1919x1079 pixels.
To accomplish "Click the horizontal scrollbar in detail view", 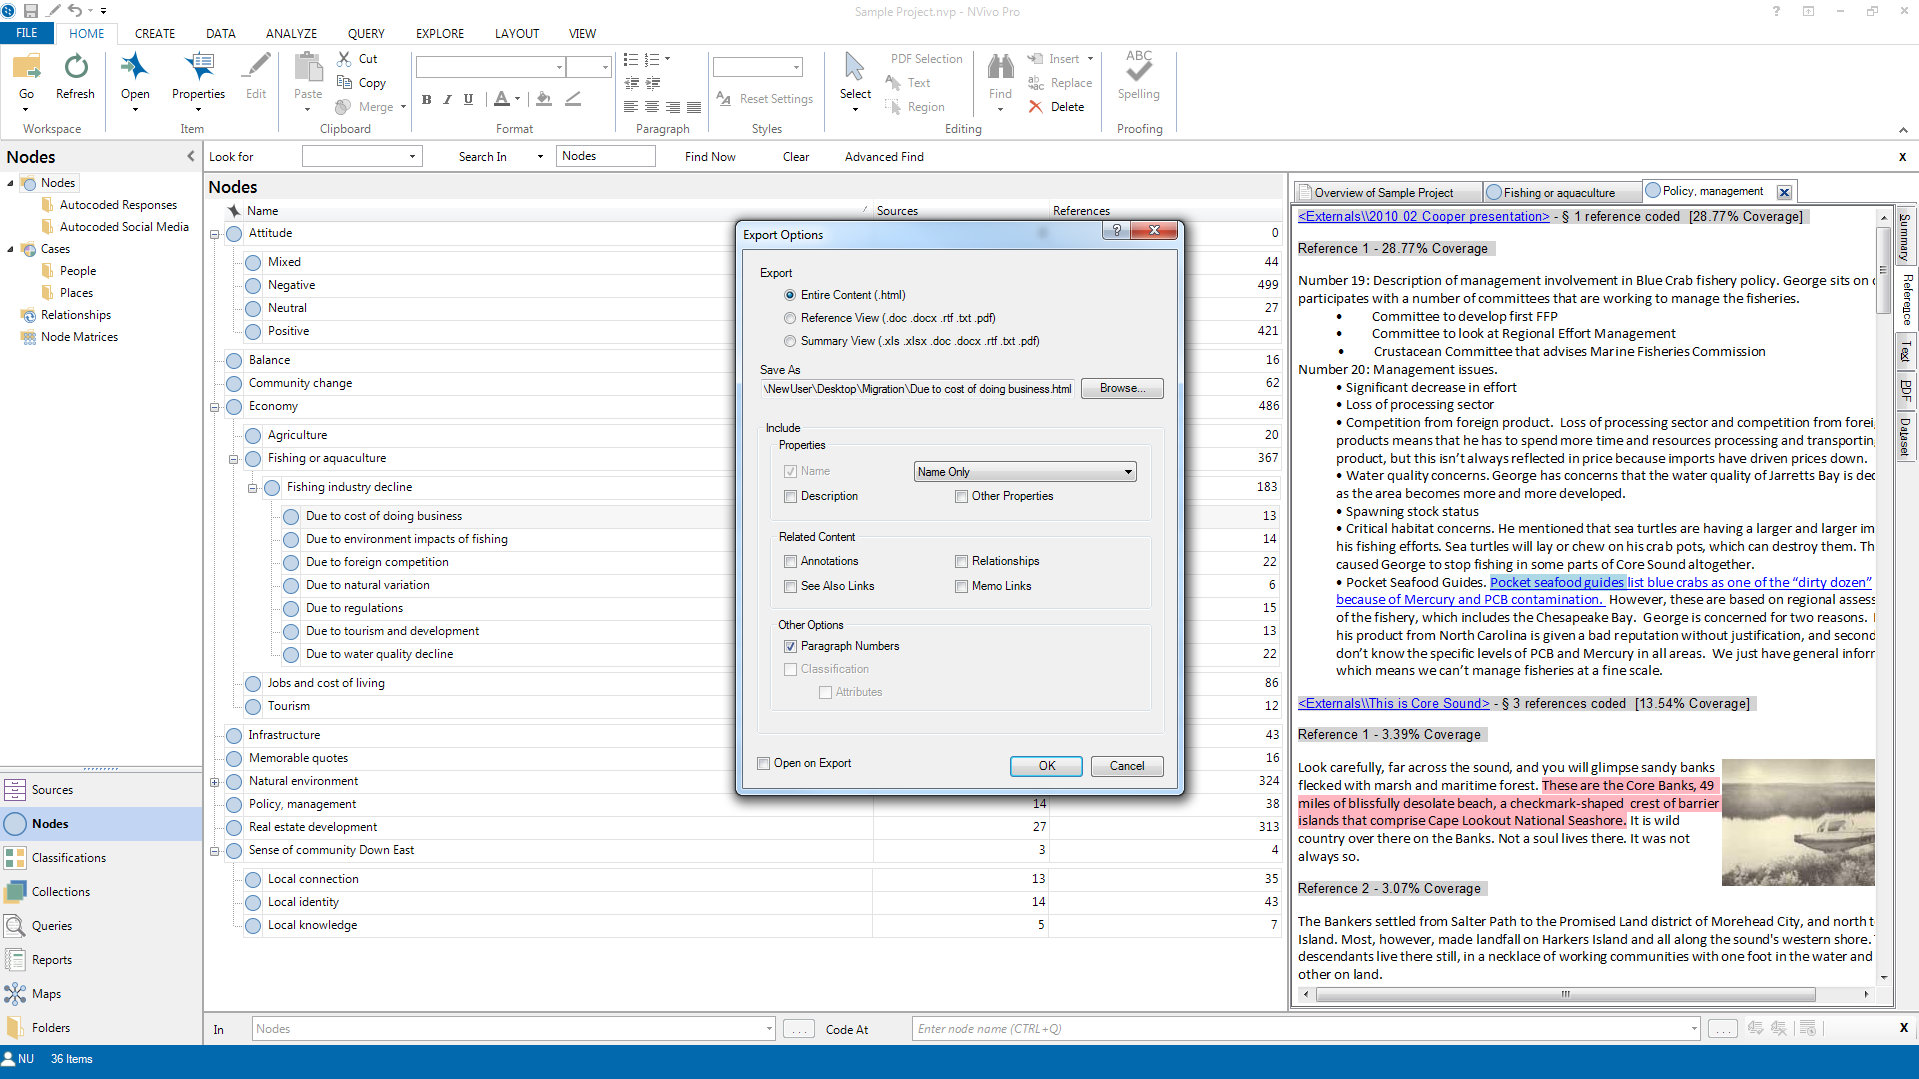I will pyautogui.click(x=1566, y=995).
